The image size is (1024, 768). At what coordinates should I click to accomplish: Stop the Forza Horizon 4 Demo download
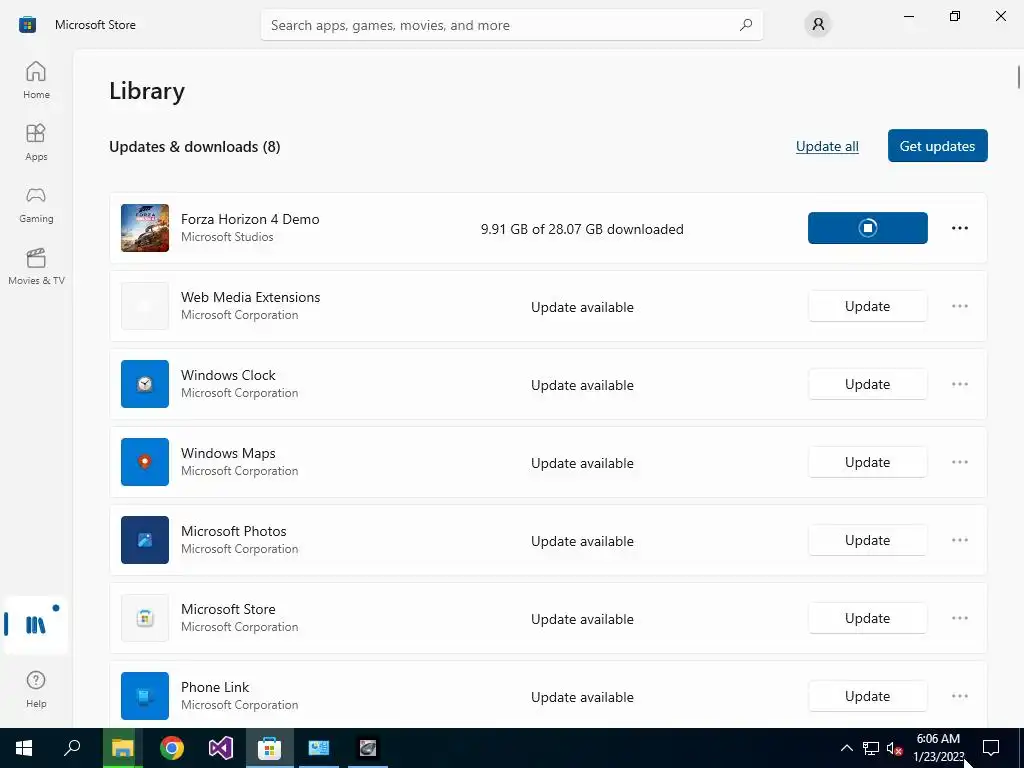[867, 228]
